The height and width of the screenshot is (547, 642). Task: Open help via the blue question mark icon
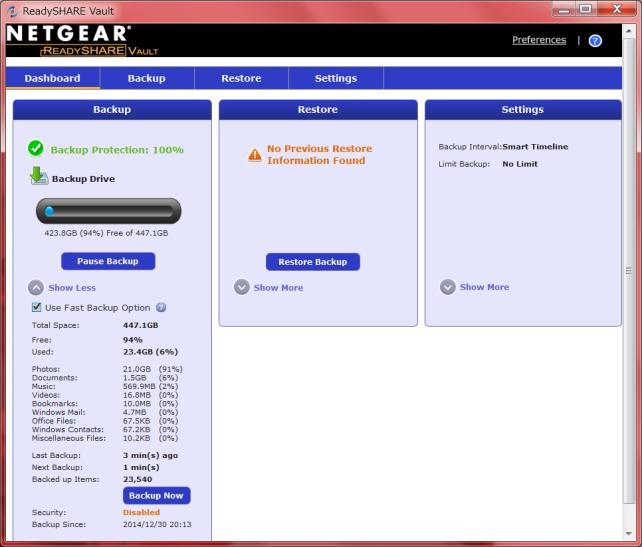[595, 41]
